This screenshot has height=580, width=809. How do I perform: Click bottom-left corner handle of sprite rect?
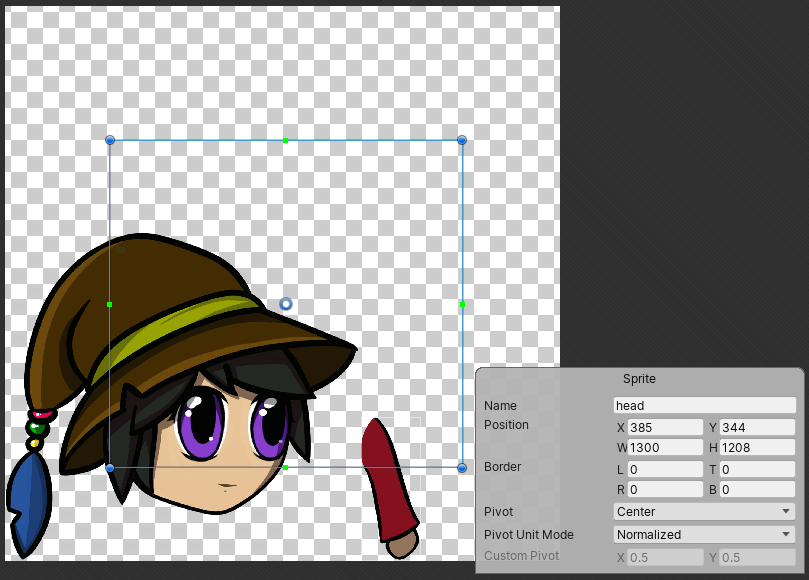pyautogui.click(x=110, y=467)
